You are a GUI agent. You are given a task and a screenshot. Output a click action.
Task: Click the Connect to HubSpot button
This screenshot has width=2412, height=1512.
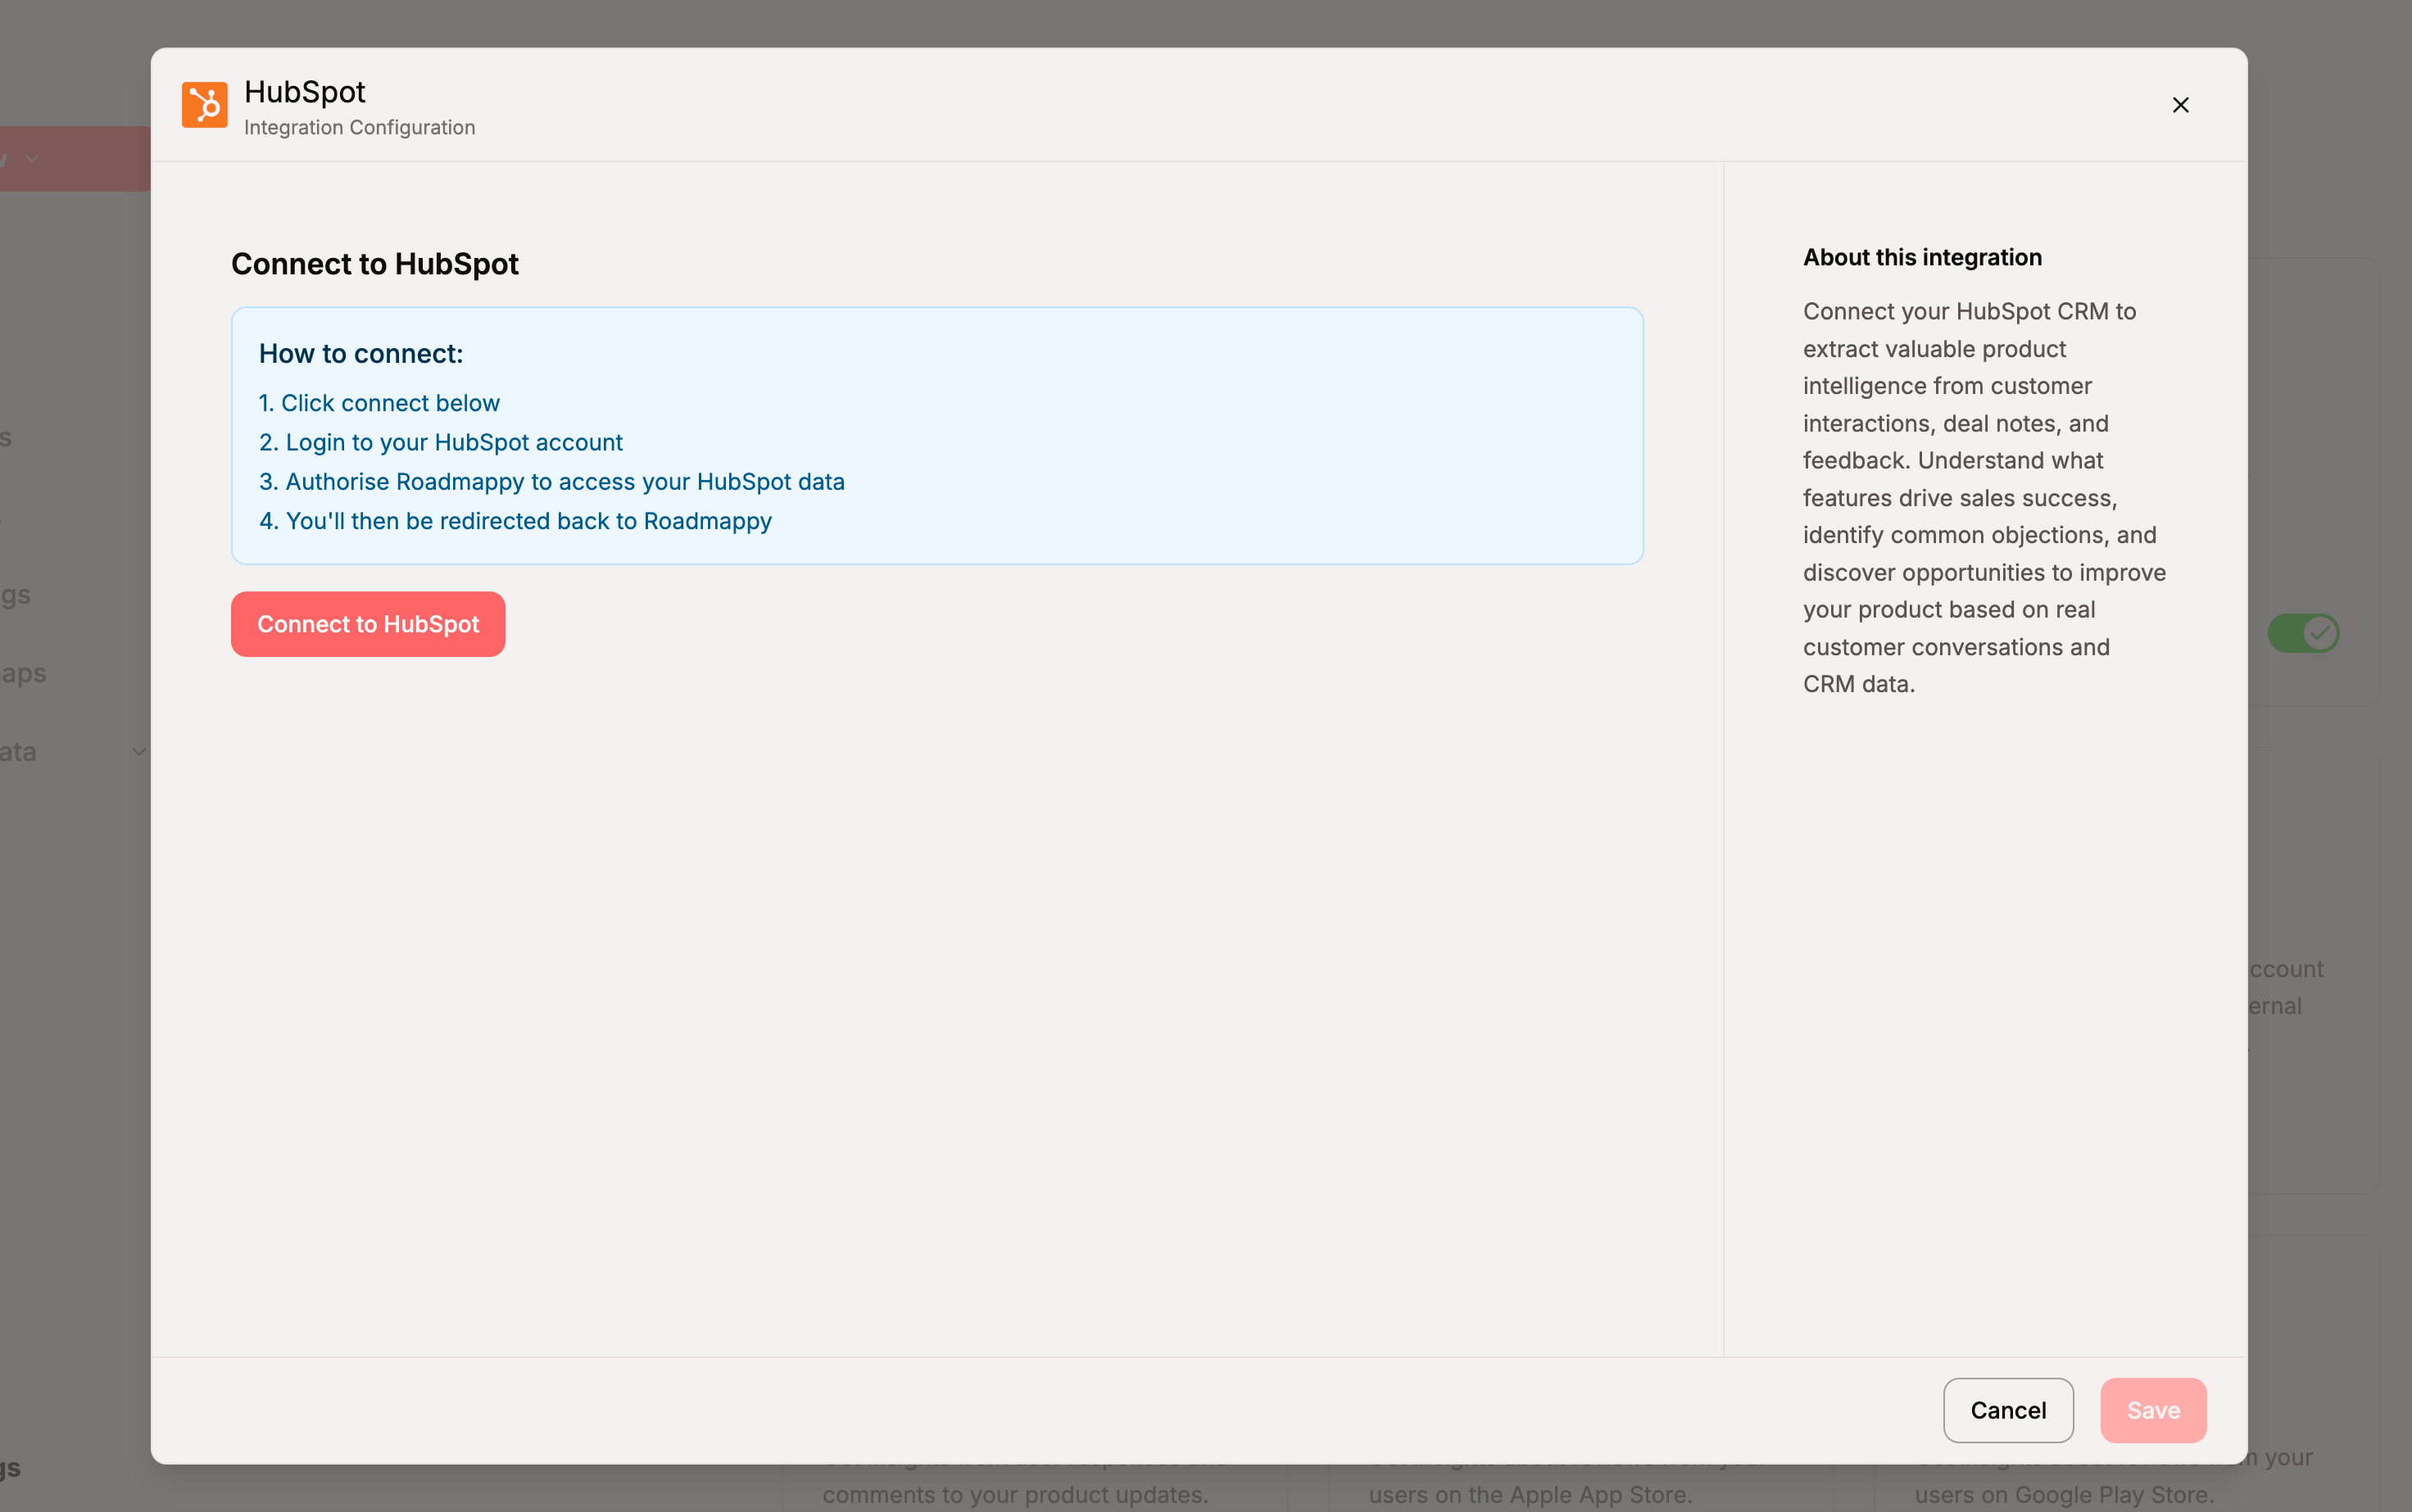(368, 624)
